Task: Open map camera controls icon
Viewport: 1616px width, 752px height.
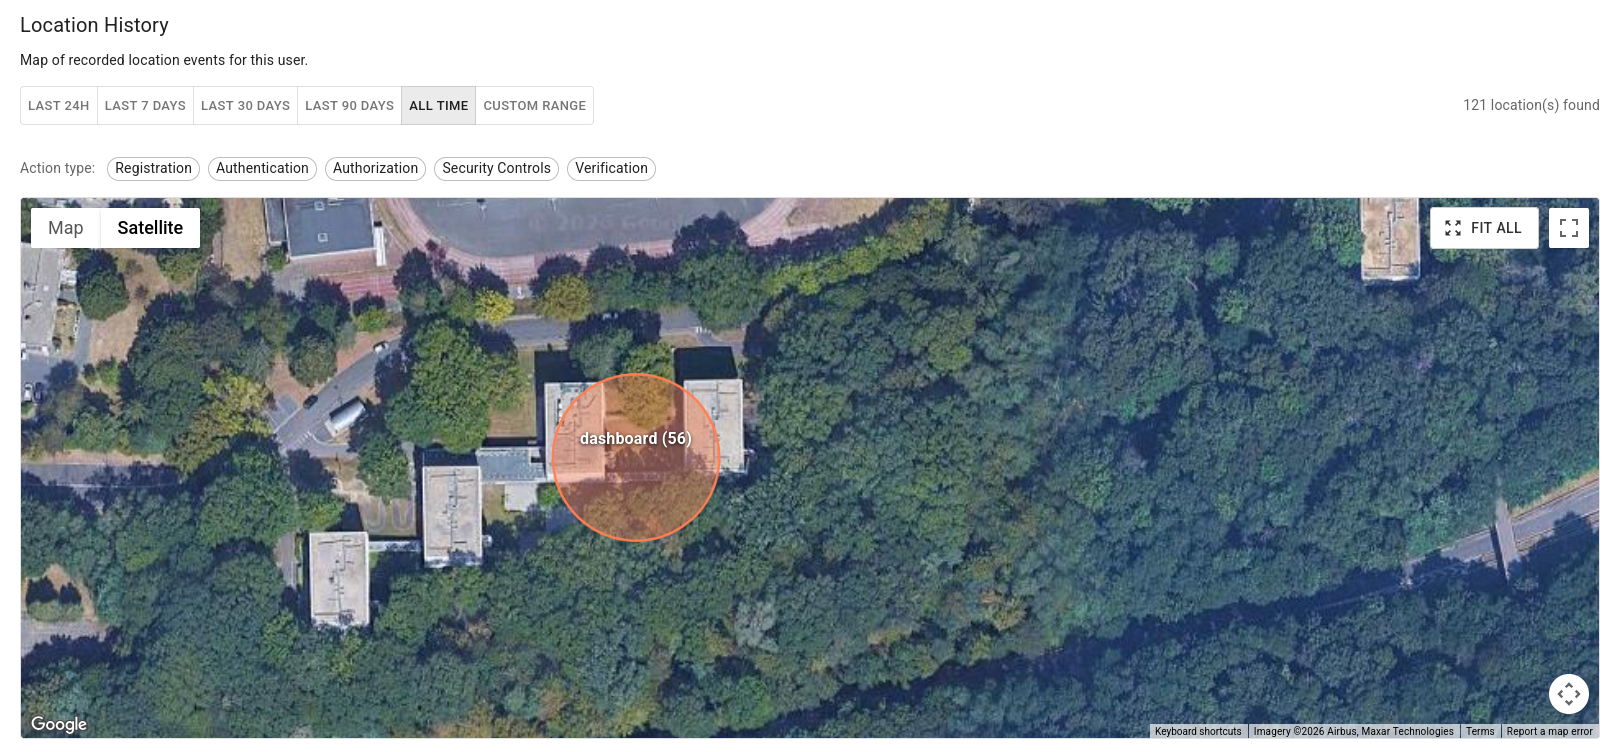Action: pyautogui.click(x=1568, y=693)
